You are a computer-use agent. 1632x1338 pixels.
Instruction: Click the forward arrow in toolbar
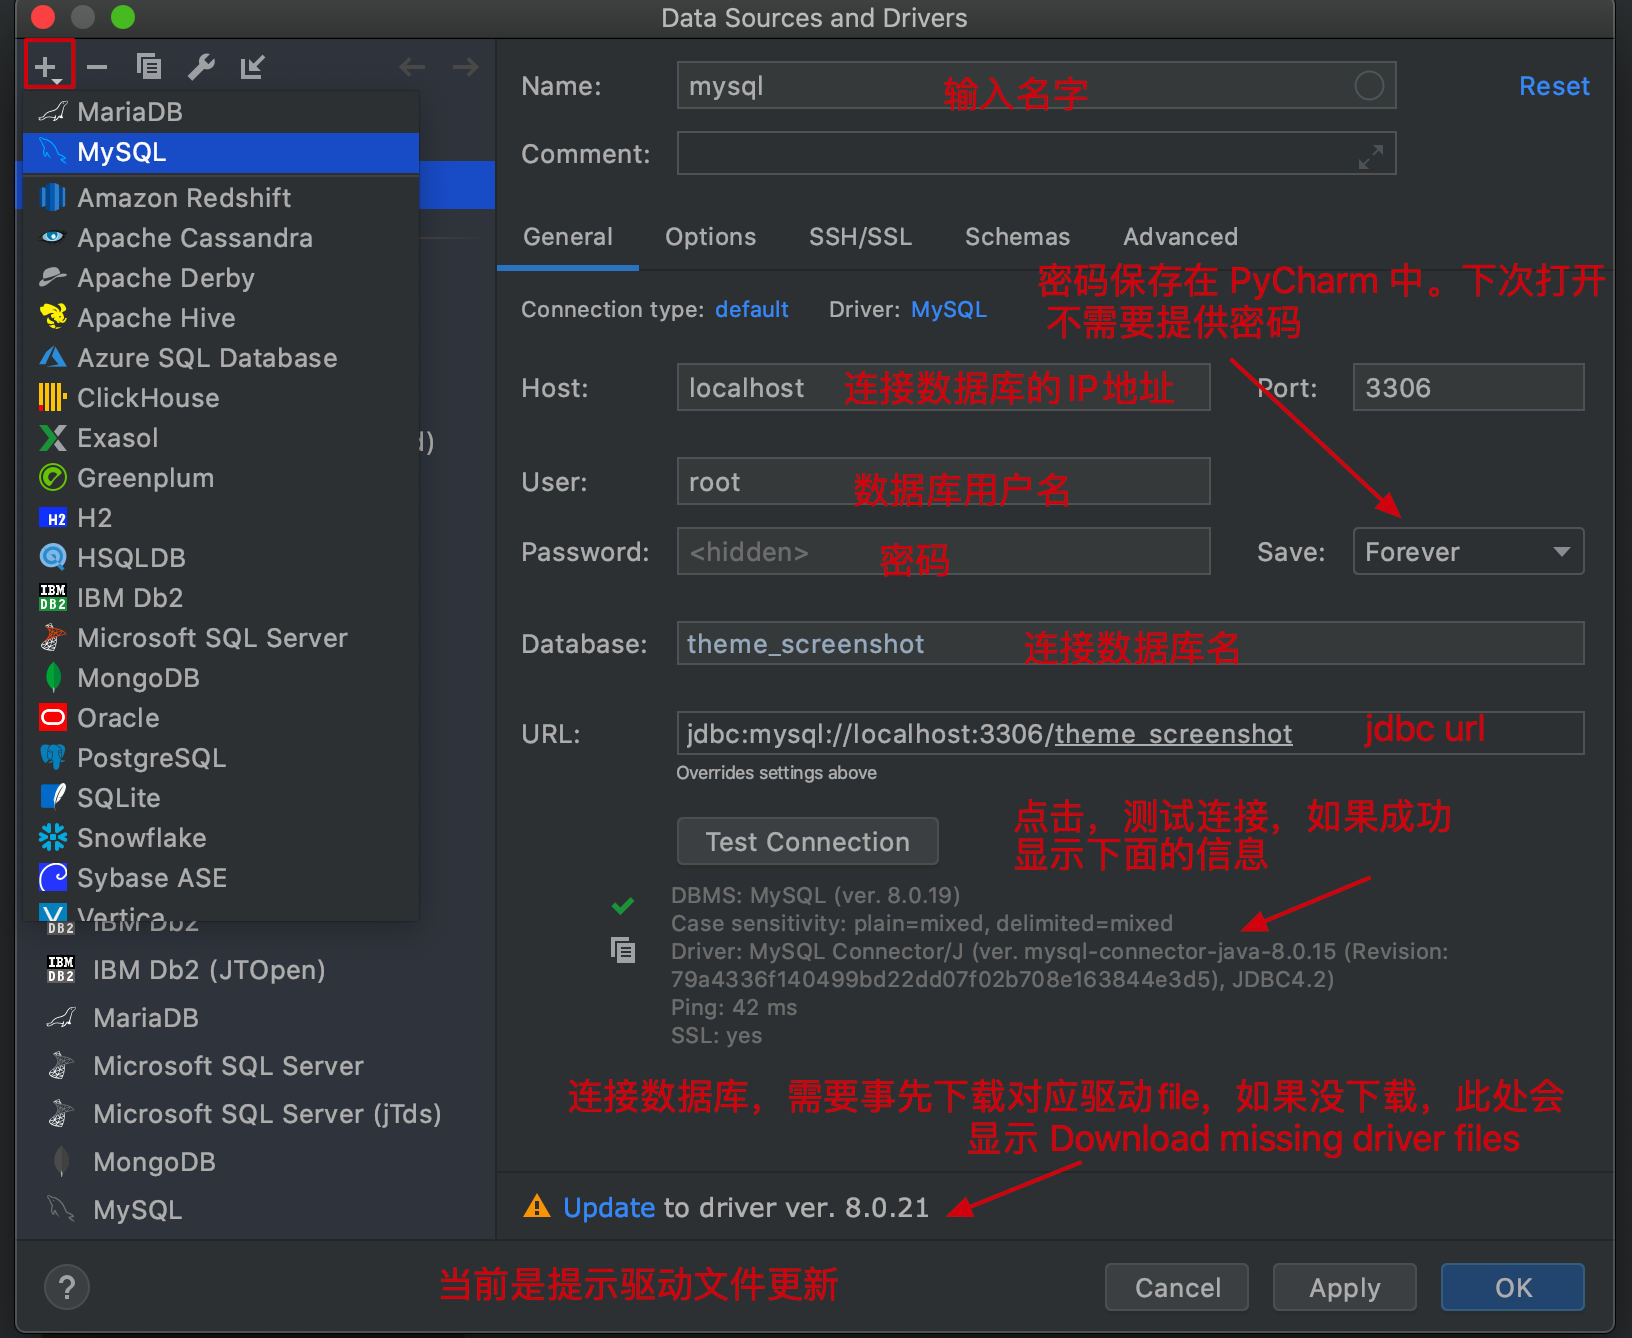click(x=465, y=67)
